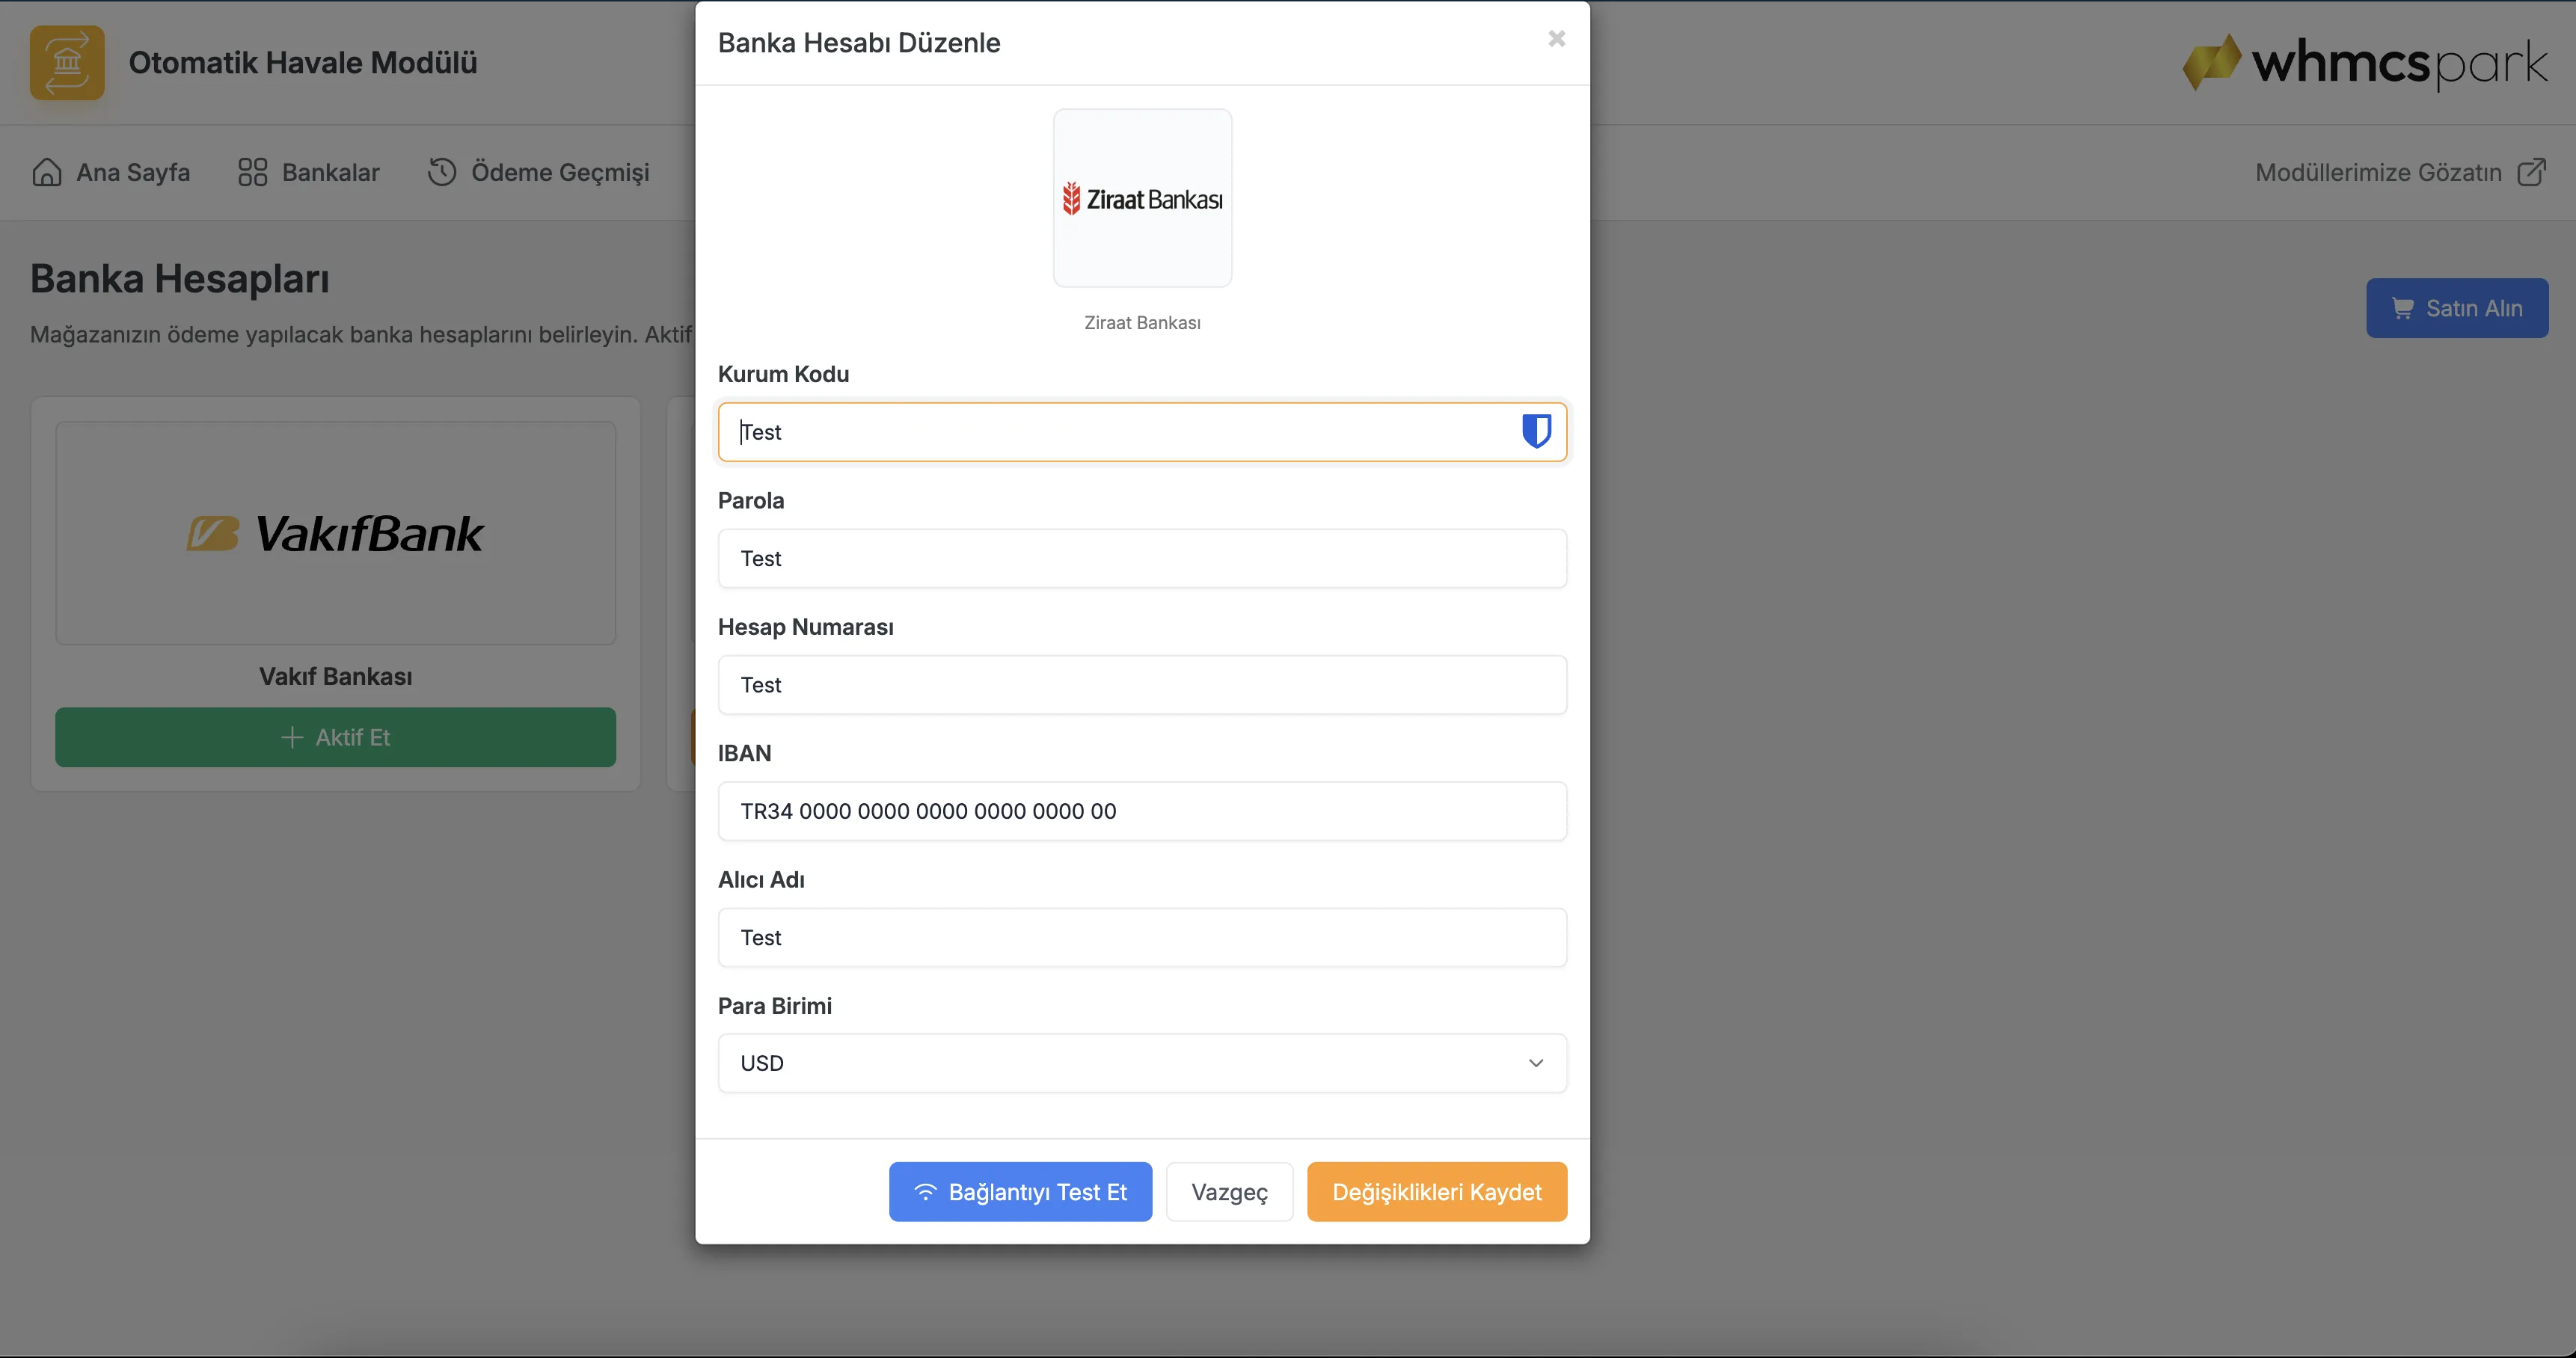The height and width of the screenshot is (1358, 2576).
Task: Click the Satın Alın button
Action: [x=2457, y=308]
